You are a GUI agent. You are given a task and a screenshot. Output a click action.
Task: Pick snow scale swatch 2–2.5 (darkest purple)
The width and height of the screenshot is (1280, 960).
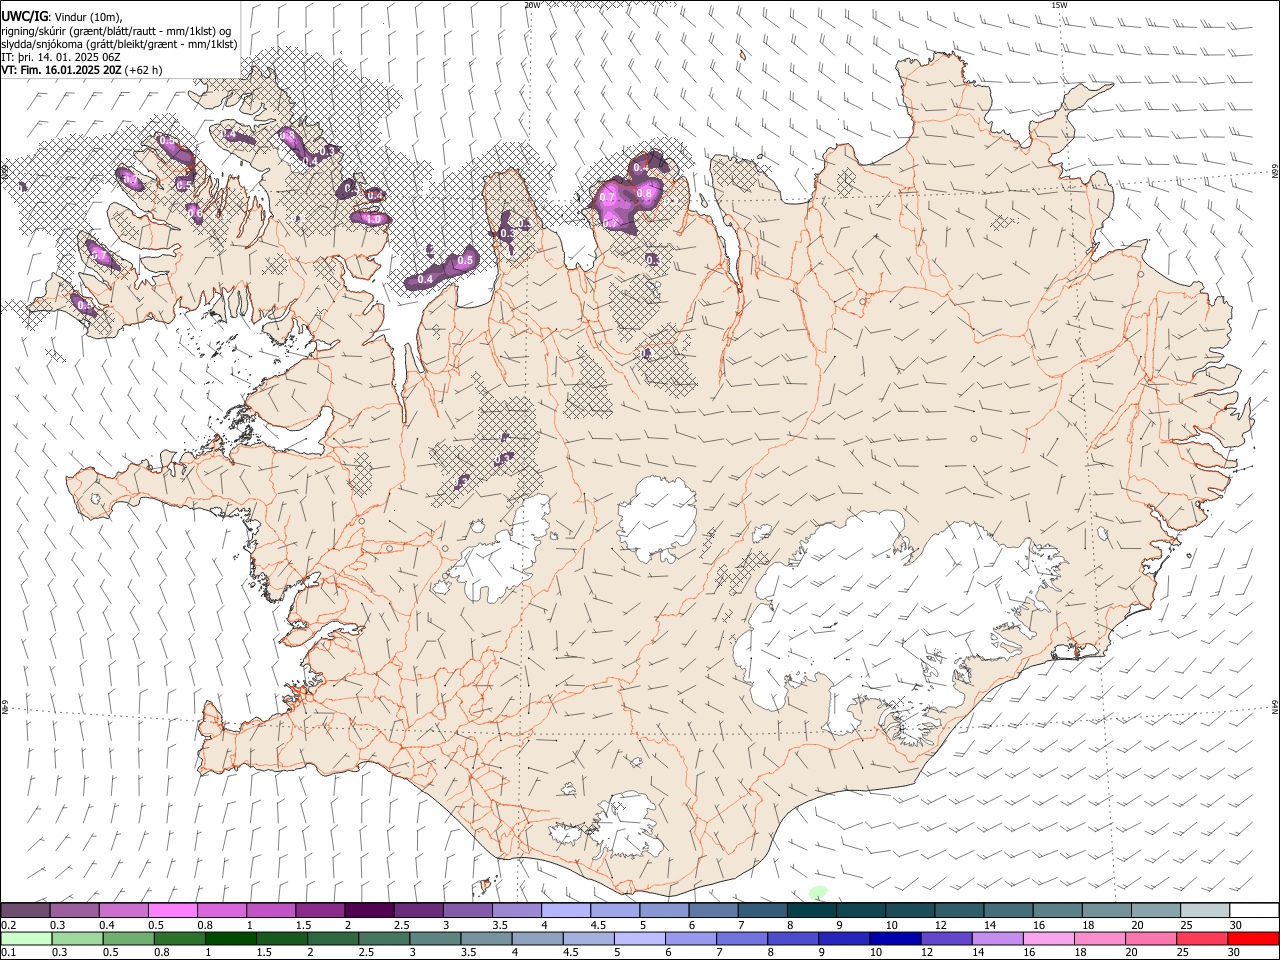point(369,911)
